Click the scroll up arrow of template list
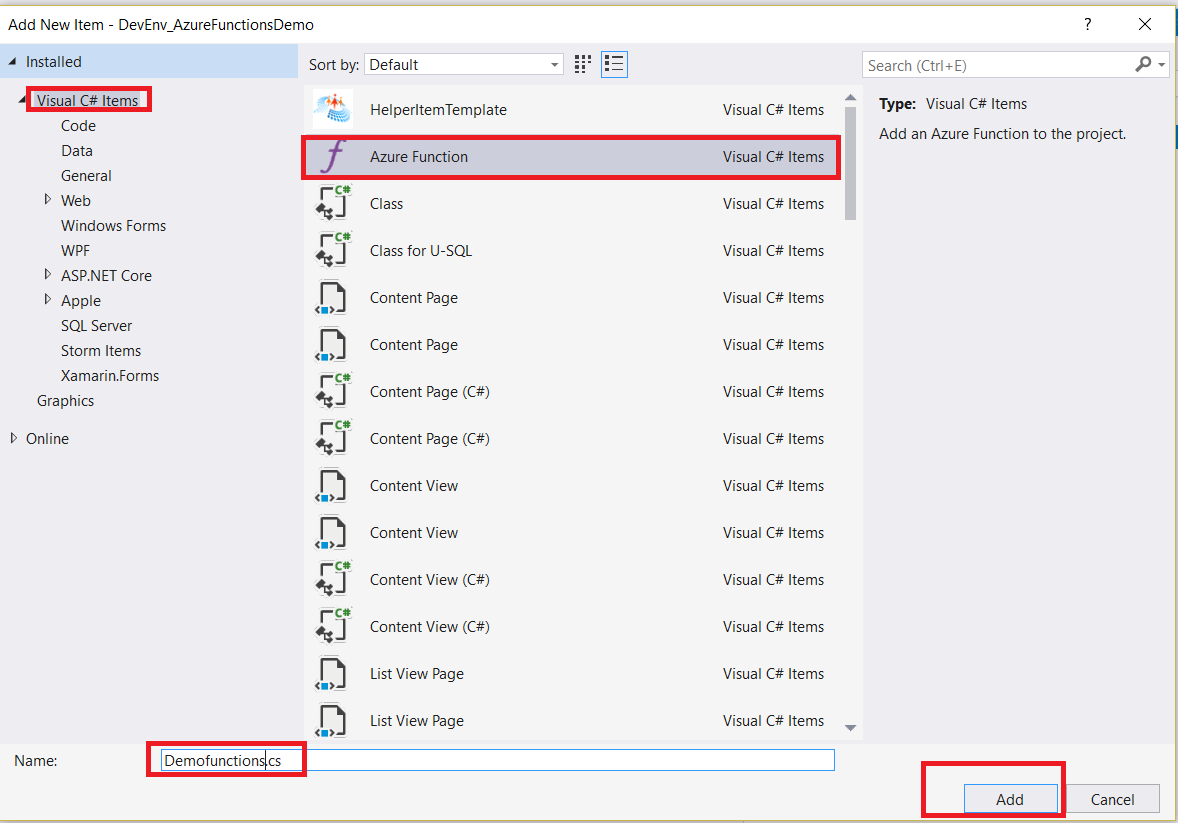Image resolution: width=1178 pixels, height=823 pixels. tap(850, 98)
